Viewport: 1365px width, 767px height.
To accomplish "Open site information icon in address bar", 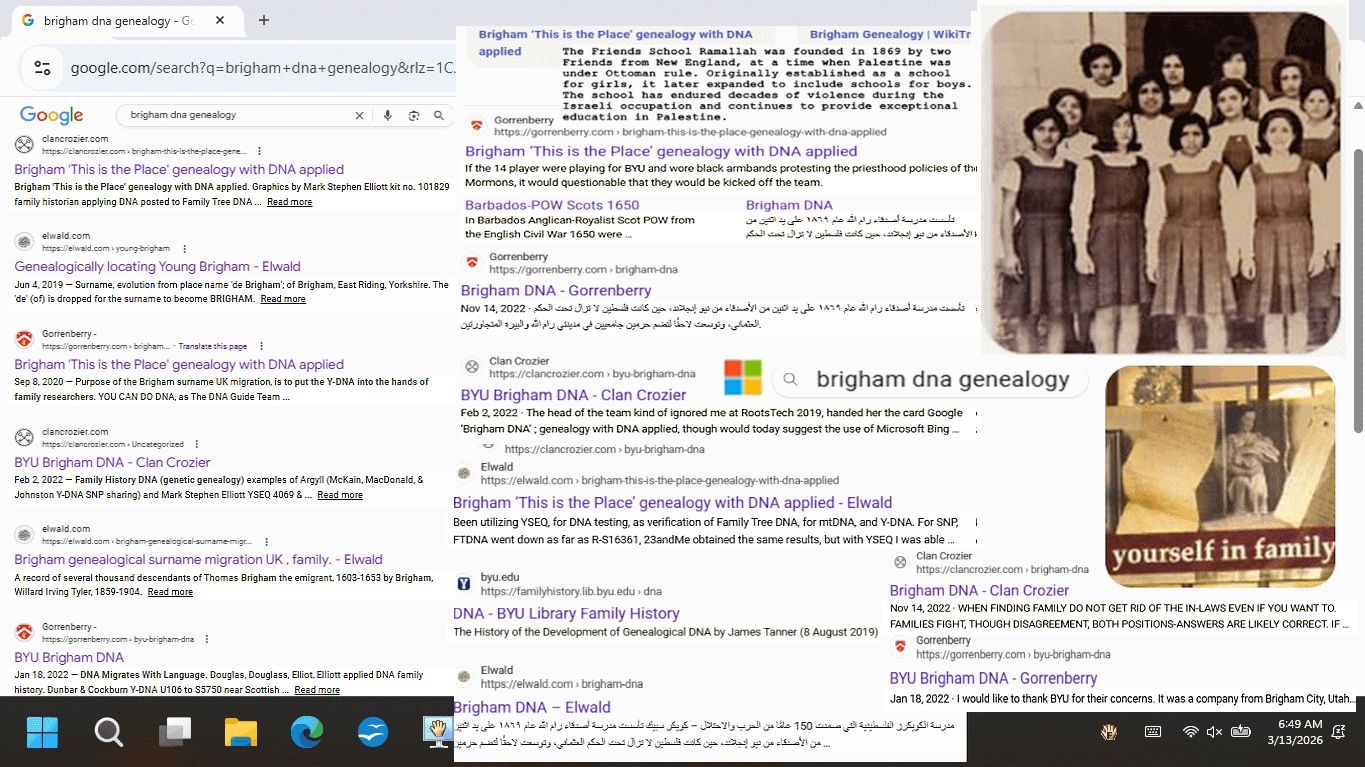I will [x=43, y=68].
